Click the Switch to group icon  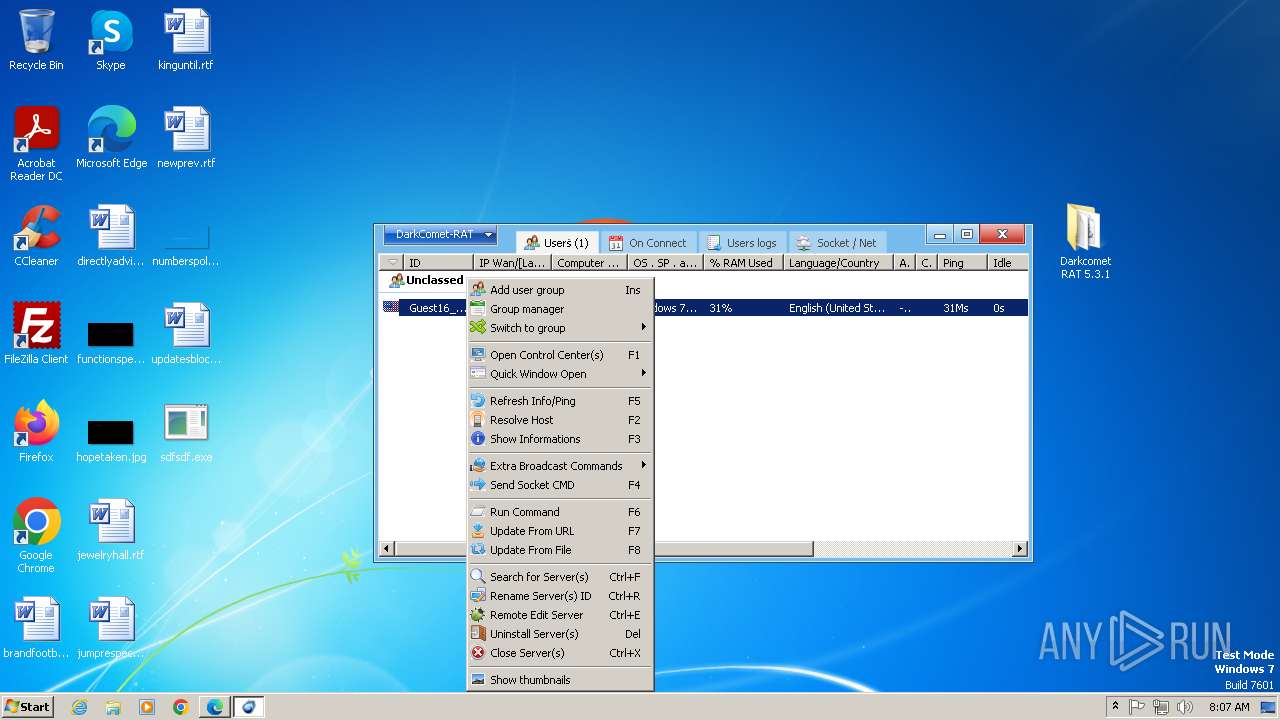click(478, 328)
